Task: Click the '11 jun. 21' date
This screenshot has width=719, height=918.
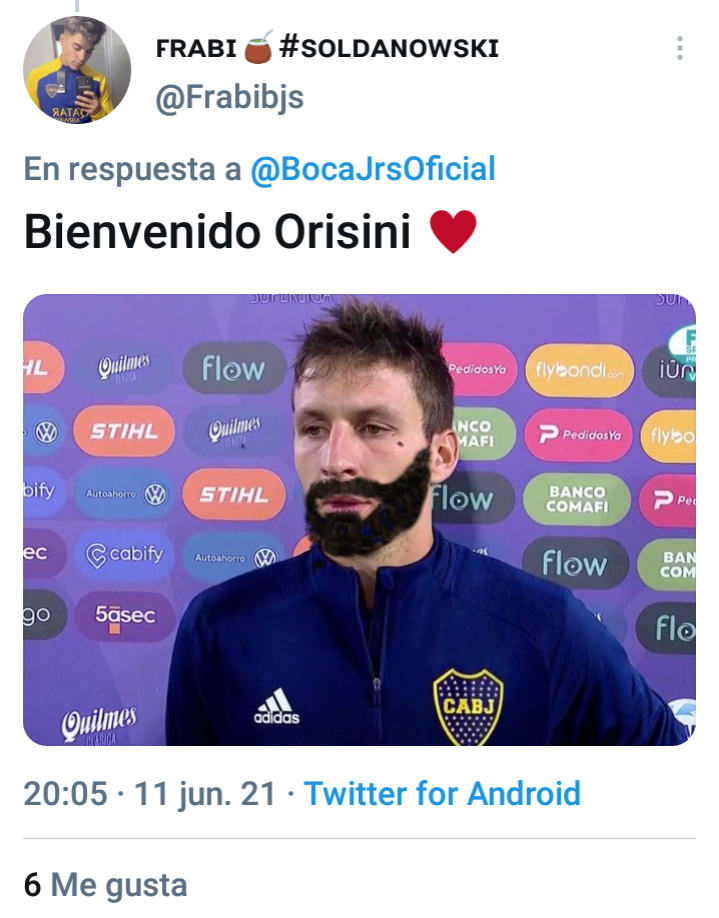Action: (x=205, y=794)
